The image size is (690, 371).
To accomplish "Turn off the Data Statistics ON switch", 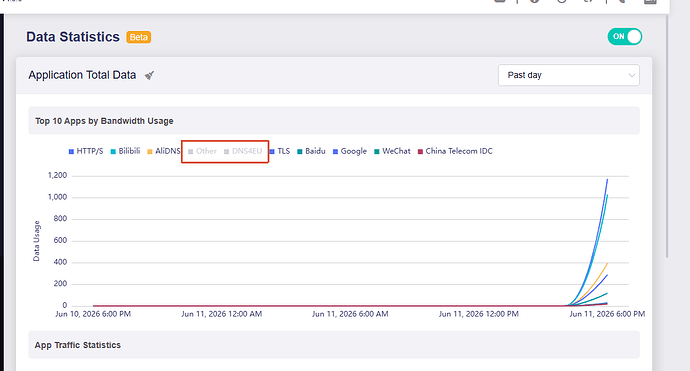I will click(624, 37).
